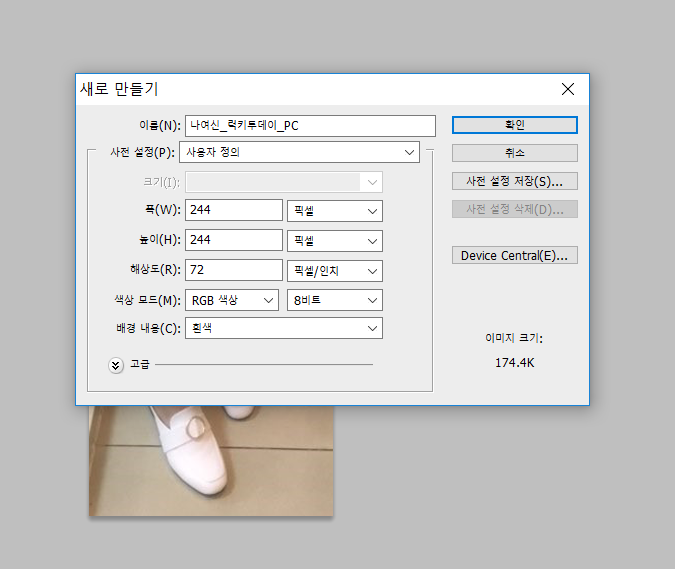Click the shoe photo canvas behind dialog
The width and height of the screenshot is (675, 569).
click(x=211, y=461)
